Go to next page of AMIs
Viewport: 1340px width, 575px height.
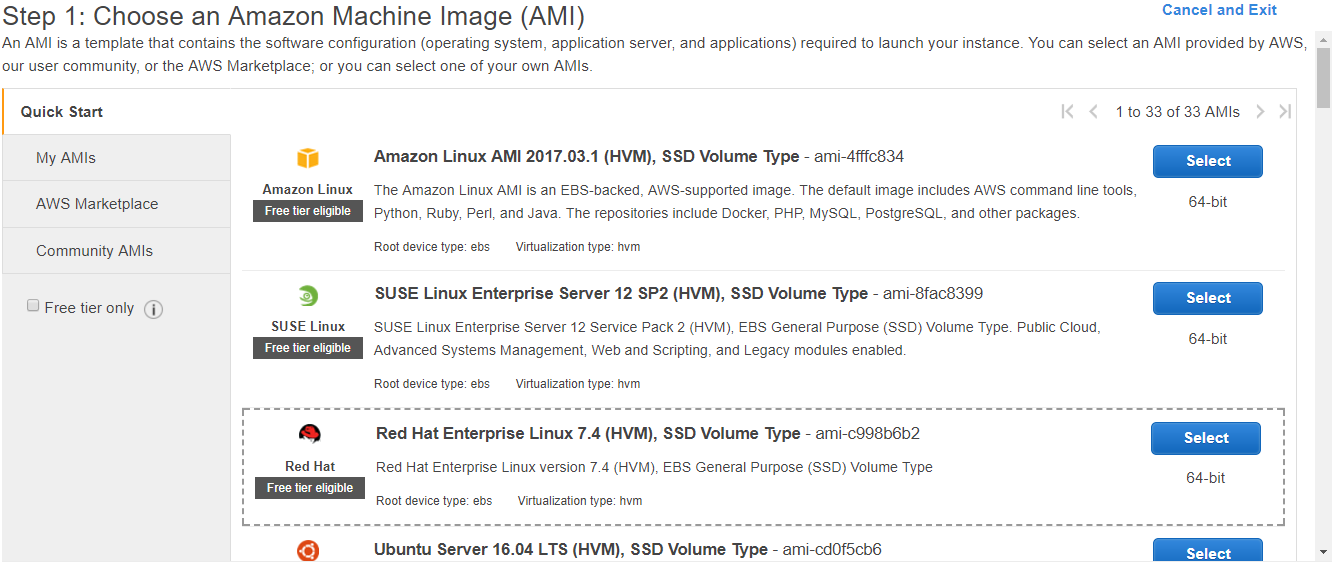[x=1260, y=112]
